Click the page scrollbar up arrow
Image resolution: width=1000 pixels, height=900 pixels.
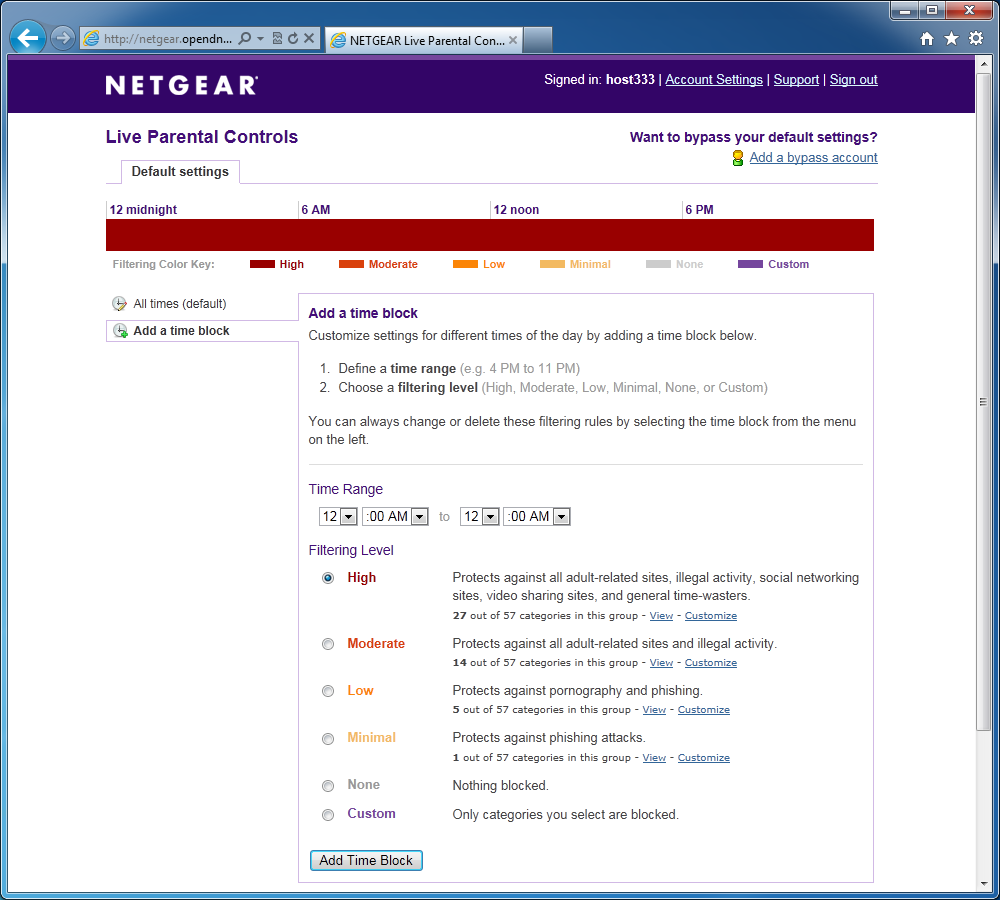click(983, 64)
